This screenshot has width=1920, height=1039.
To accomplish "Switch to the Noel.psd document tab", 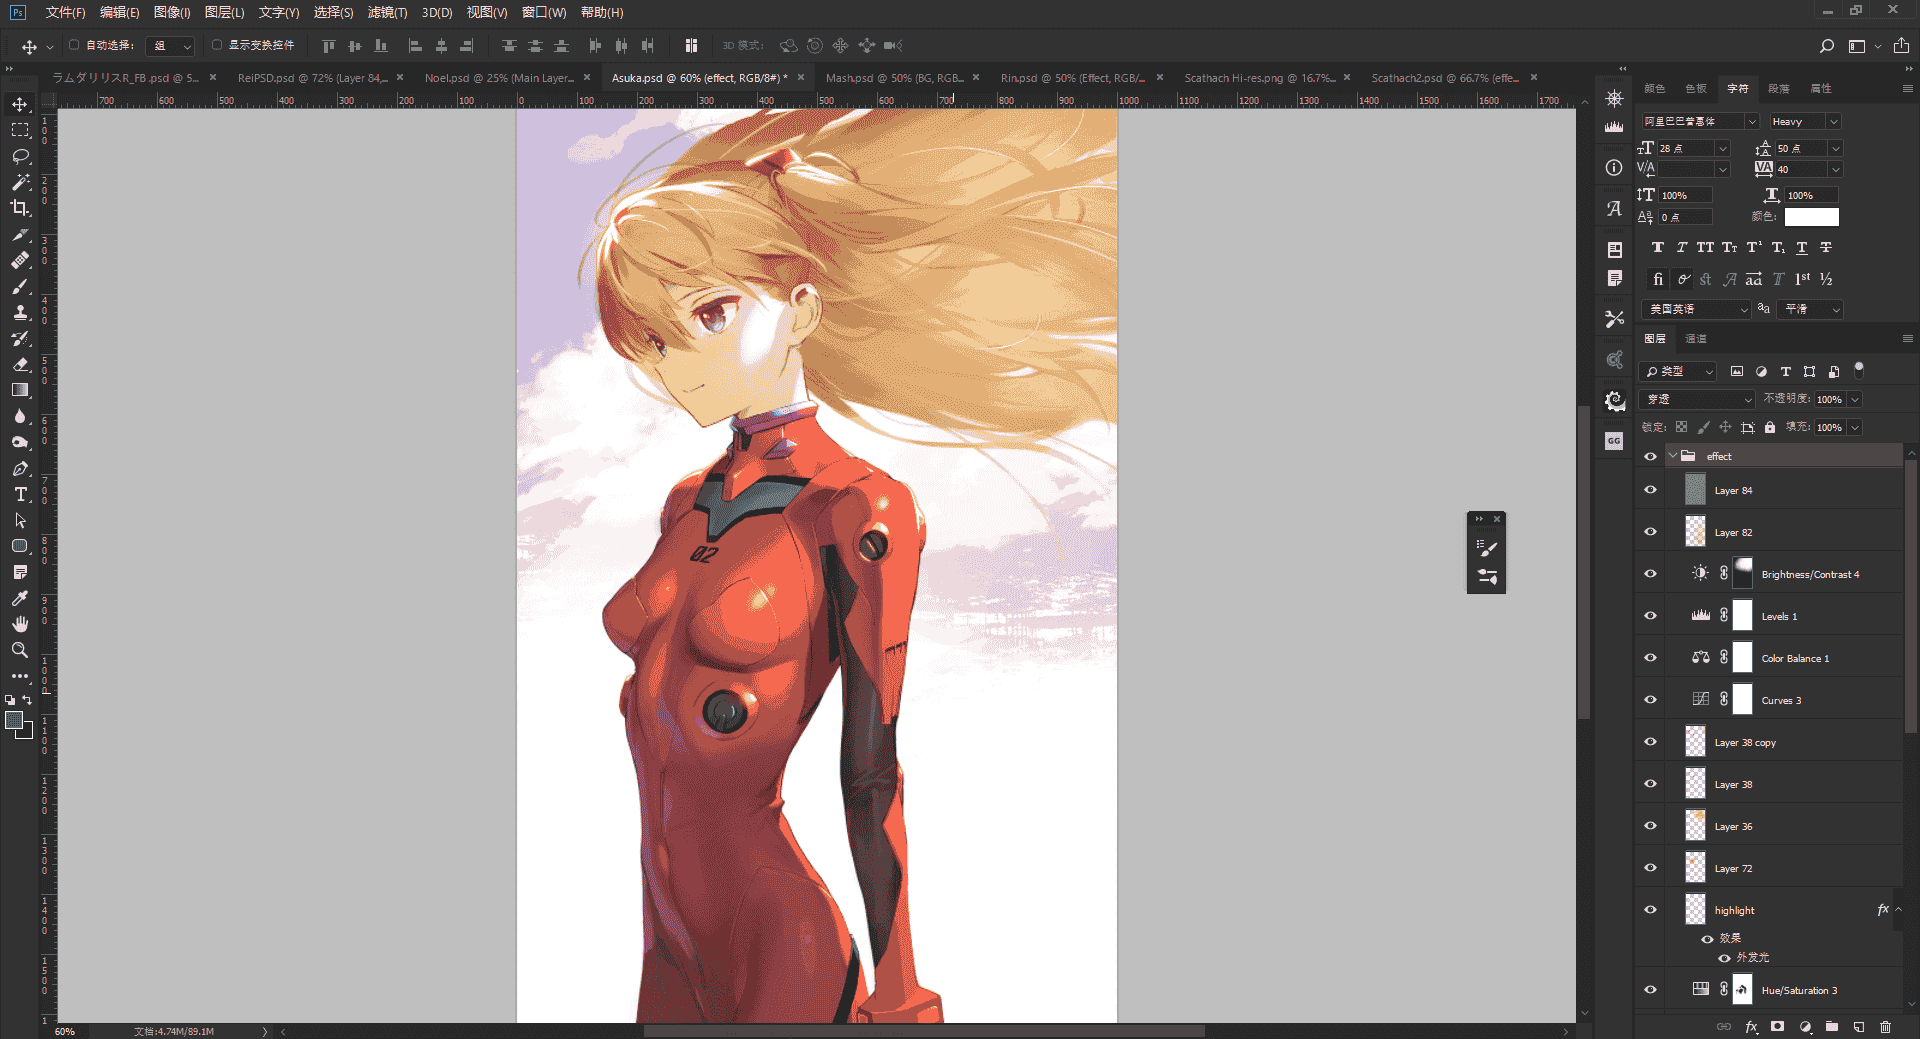I will [x=499, y=78].
